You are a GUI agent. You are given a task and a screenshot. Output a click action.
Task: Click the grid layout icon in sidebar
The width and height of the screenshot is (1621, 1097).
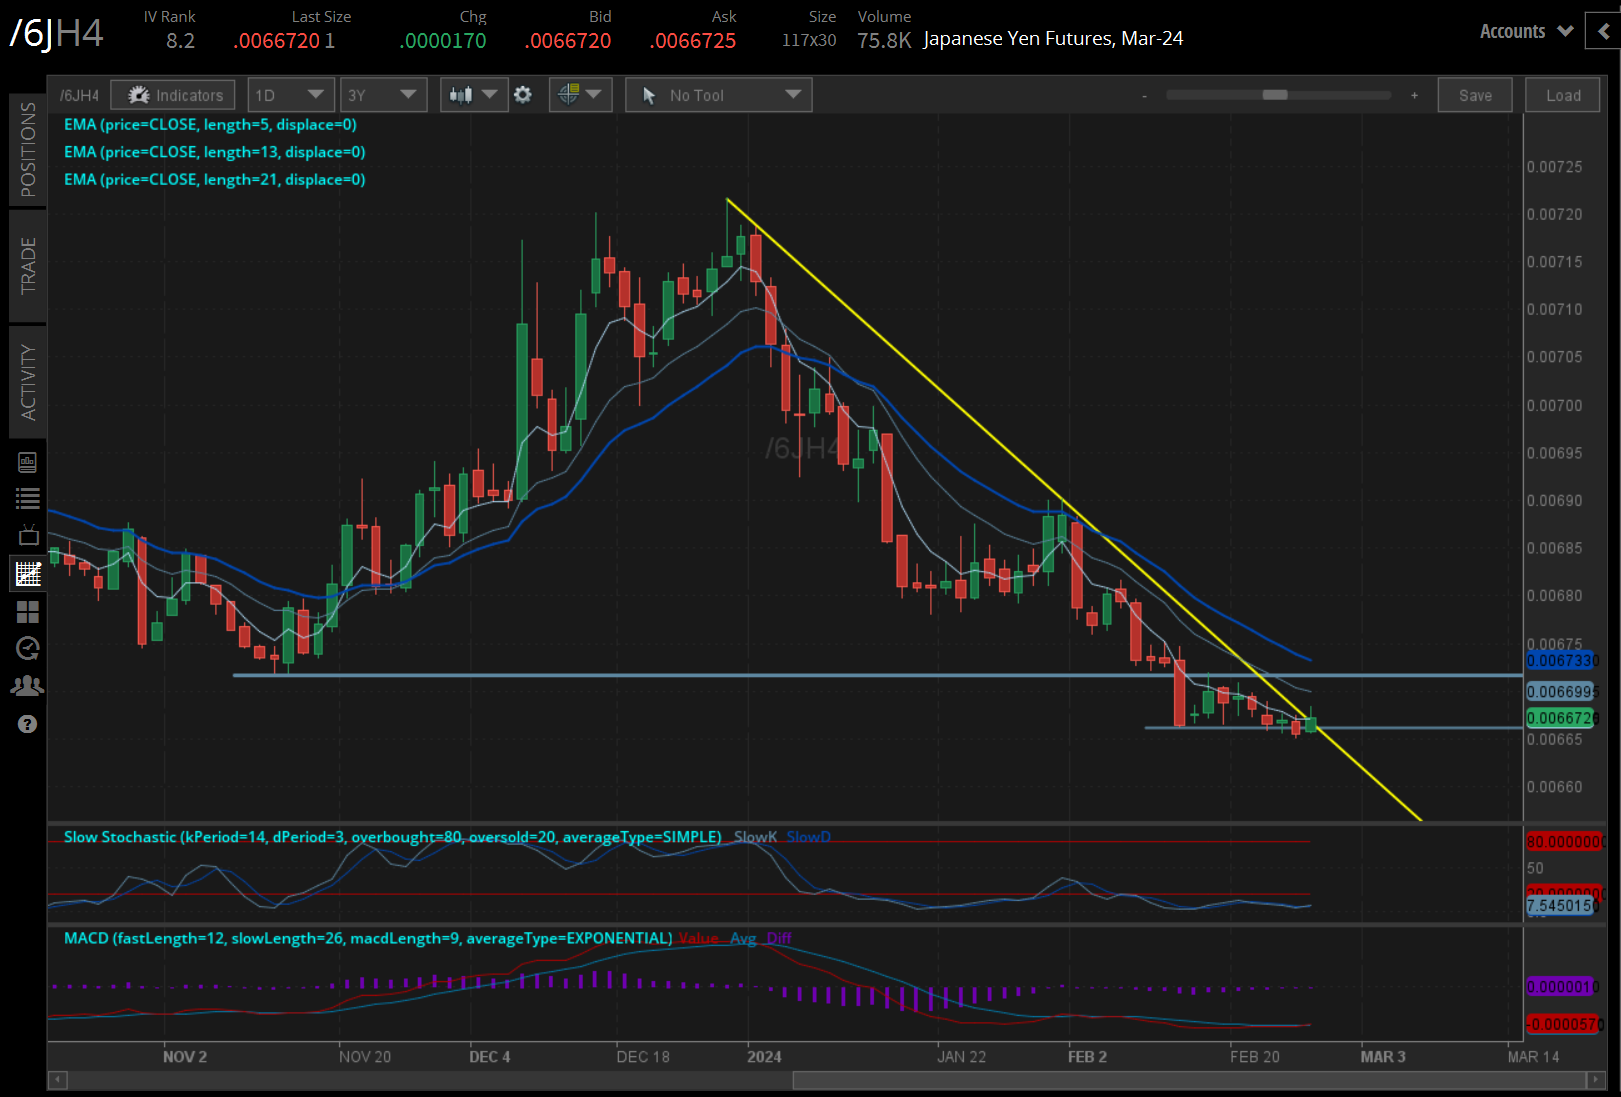27,611
